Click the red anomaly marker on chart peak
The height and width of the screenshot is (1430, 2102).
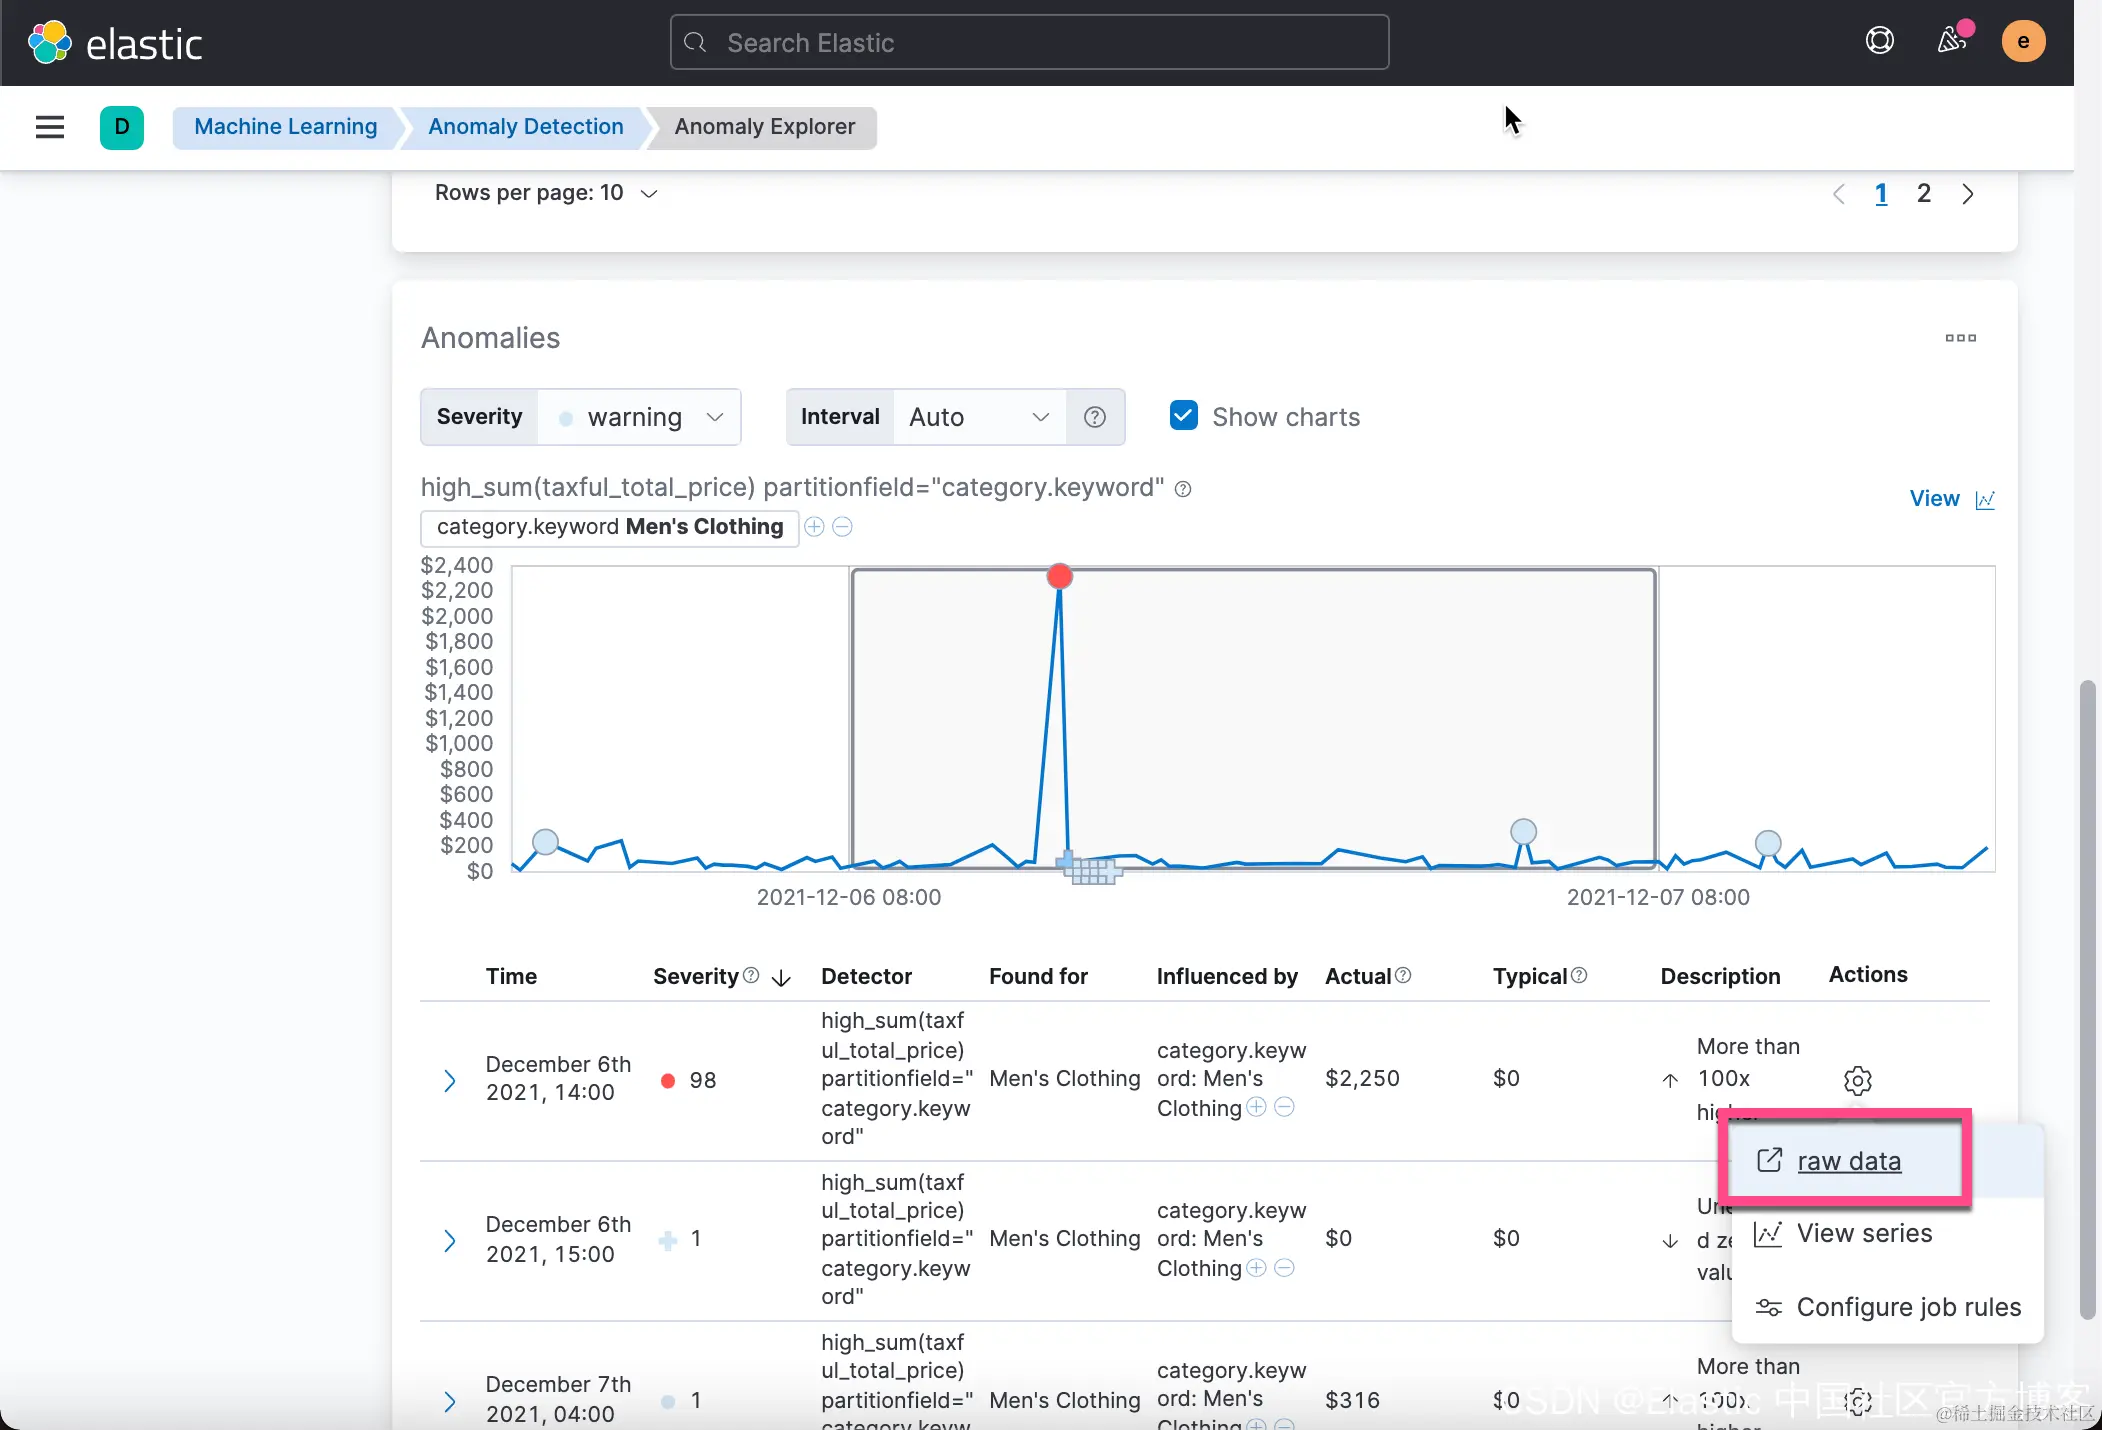pyautogui.click(x=1059, y=576)
